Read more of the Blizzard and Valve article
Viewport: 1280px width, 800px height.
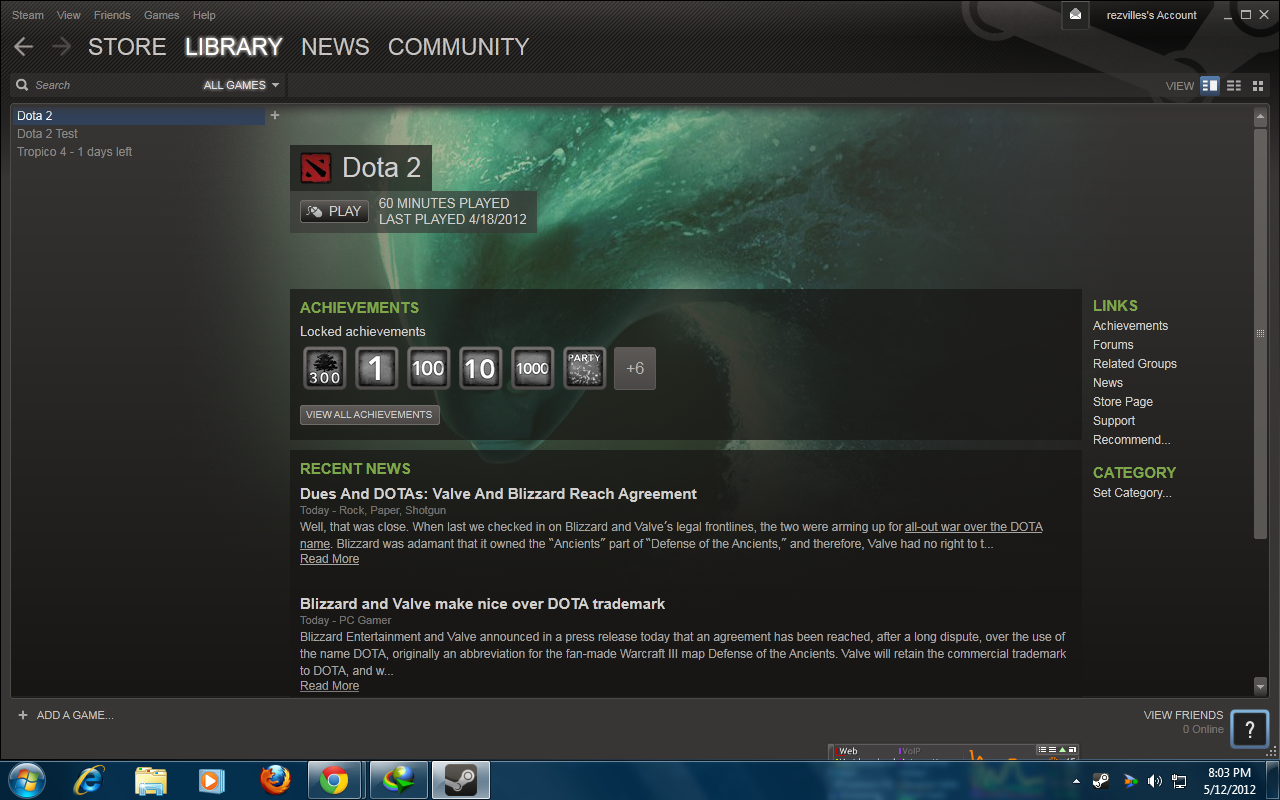coord(329,686)
